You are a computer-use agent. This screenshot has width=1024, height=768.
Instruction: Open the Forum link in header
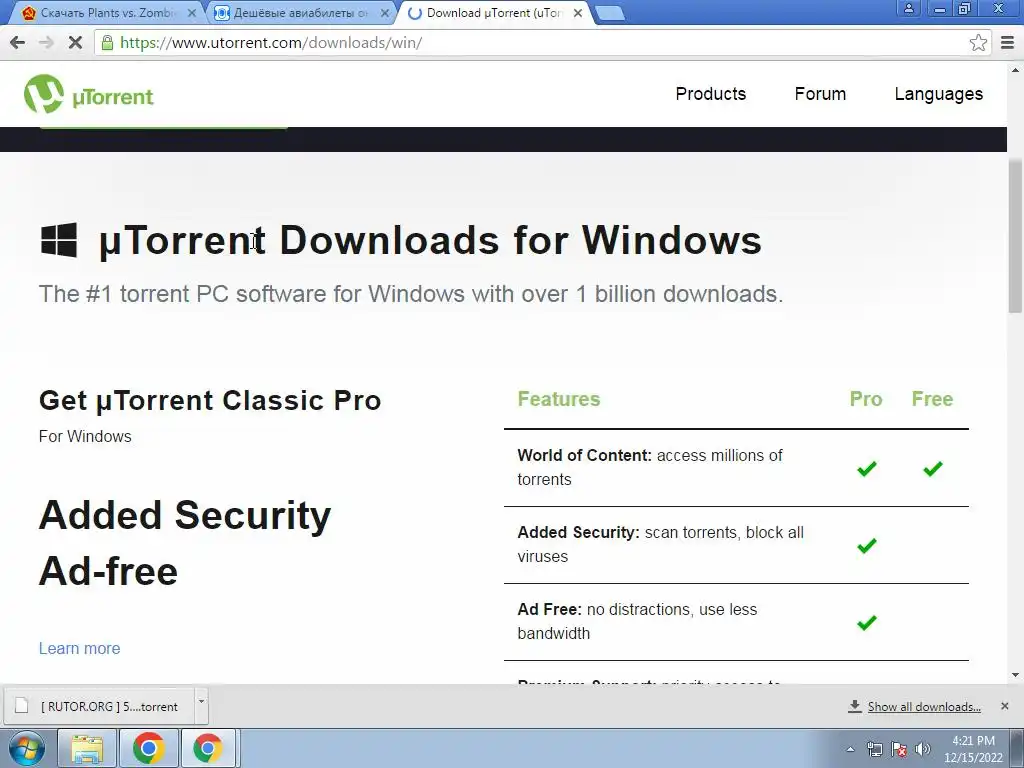click(x=820, y=94)
